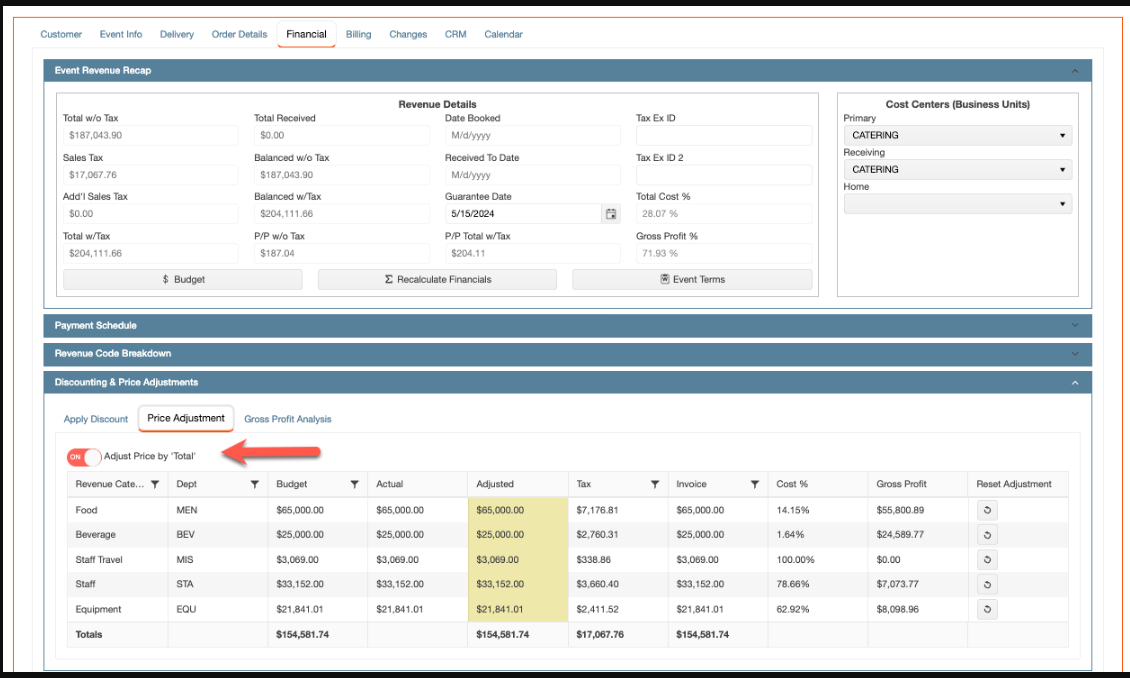Open the Guarantee Date calendar picker

pyautogui.click(x=610, y=214)
